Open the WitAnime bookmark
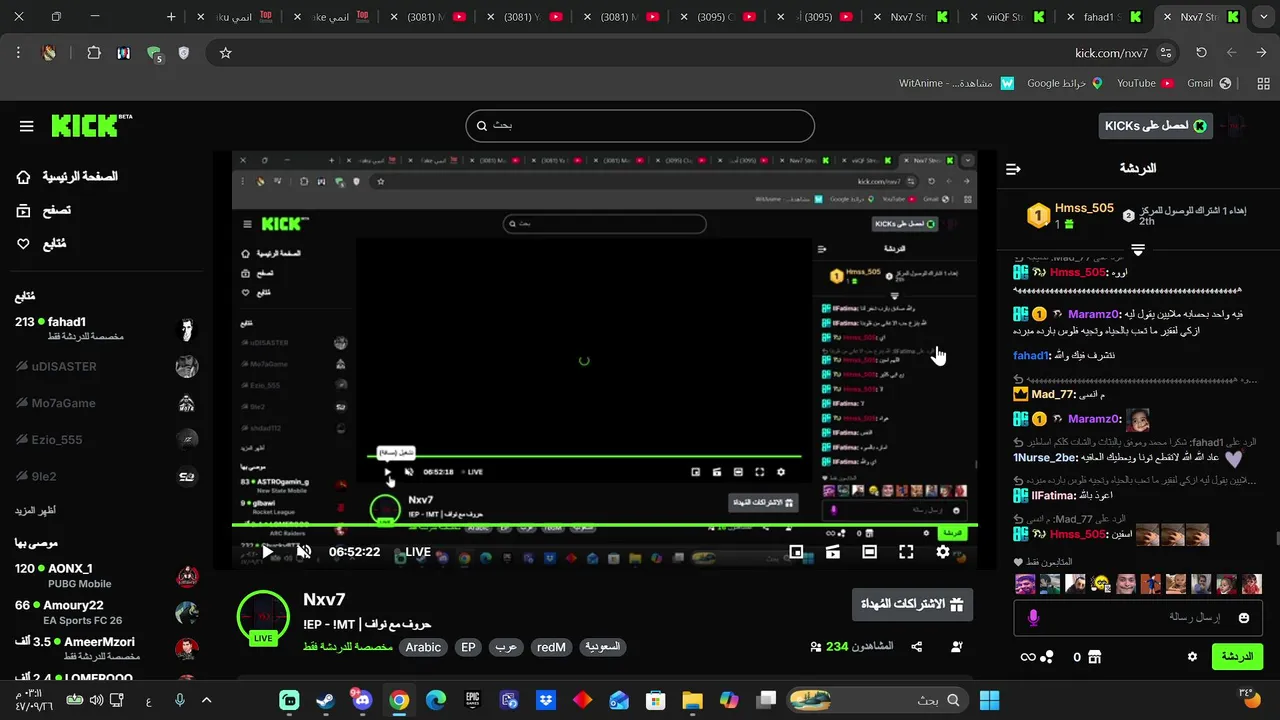 pos(956,83)
